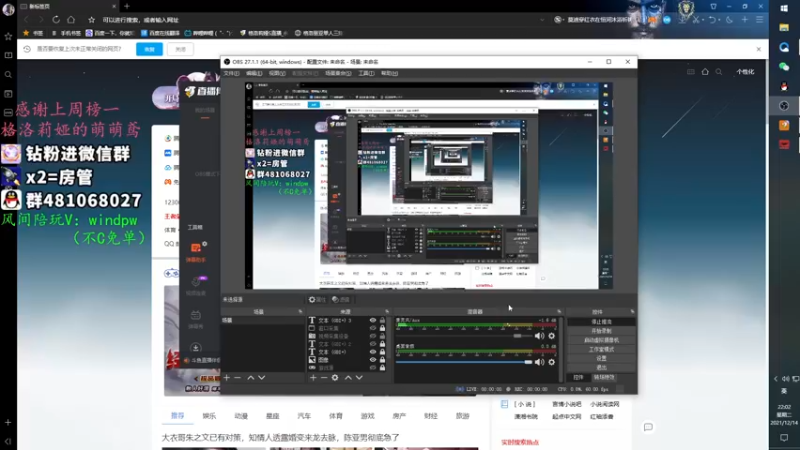This screenshot has width=800, height=450.
Task: Toggle browser night mode moon icon
Action: pos(730,20)
